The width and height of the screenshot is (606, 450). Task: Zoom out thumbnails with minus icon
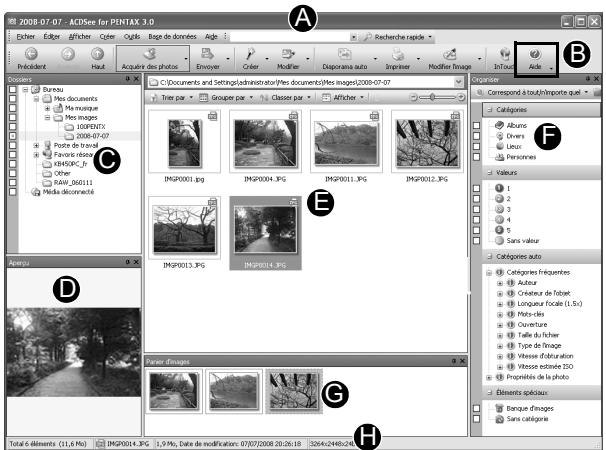pos(413,97)
